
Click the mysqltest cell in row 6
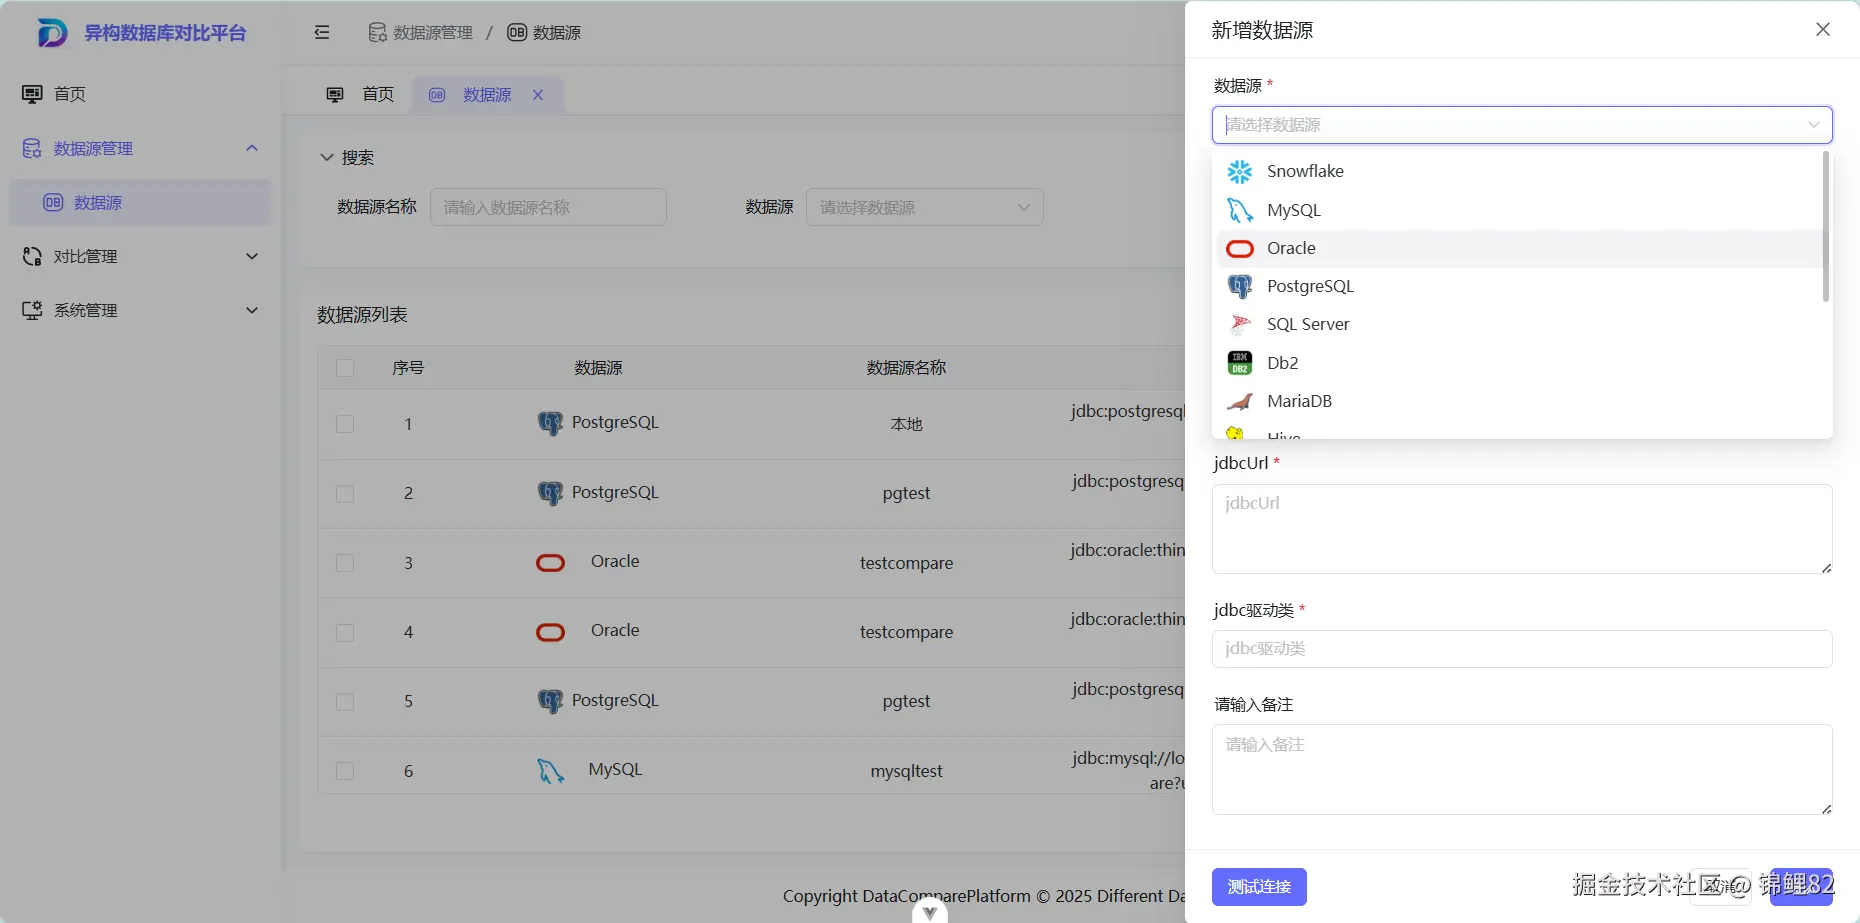point(906,771)
